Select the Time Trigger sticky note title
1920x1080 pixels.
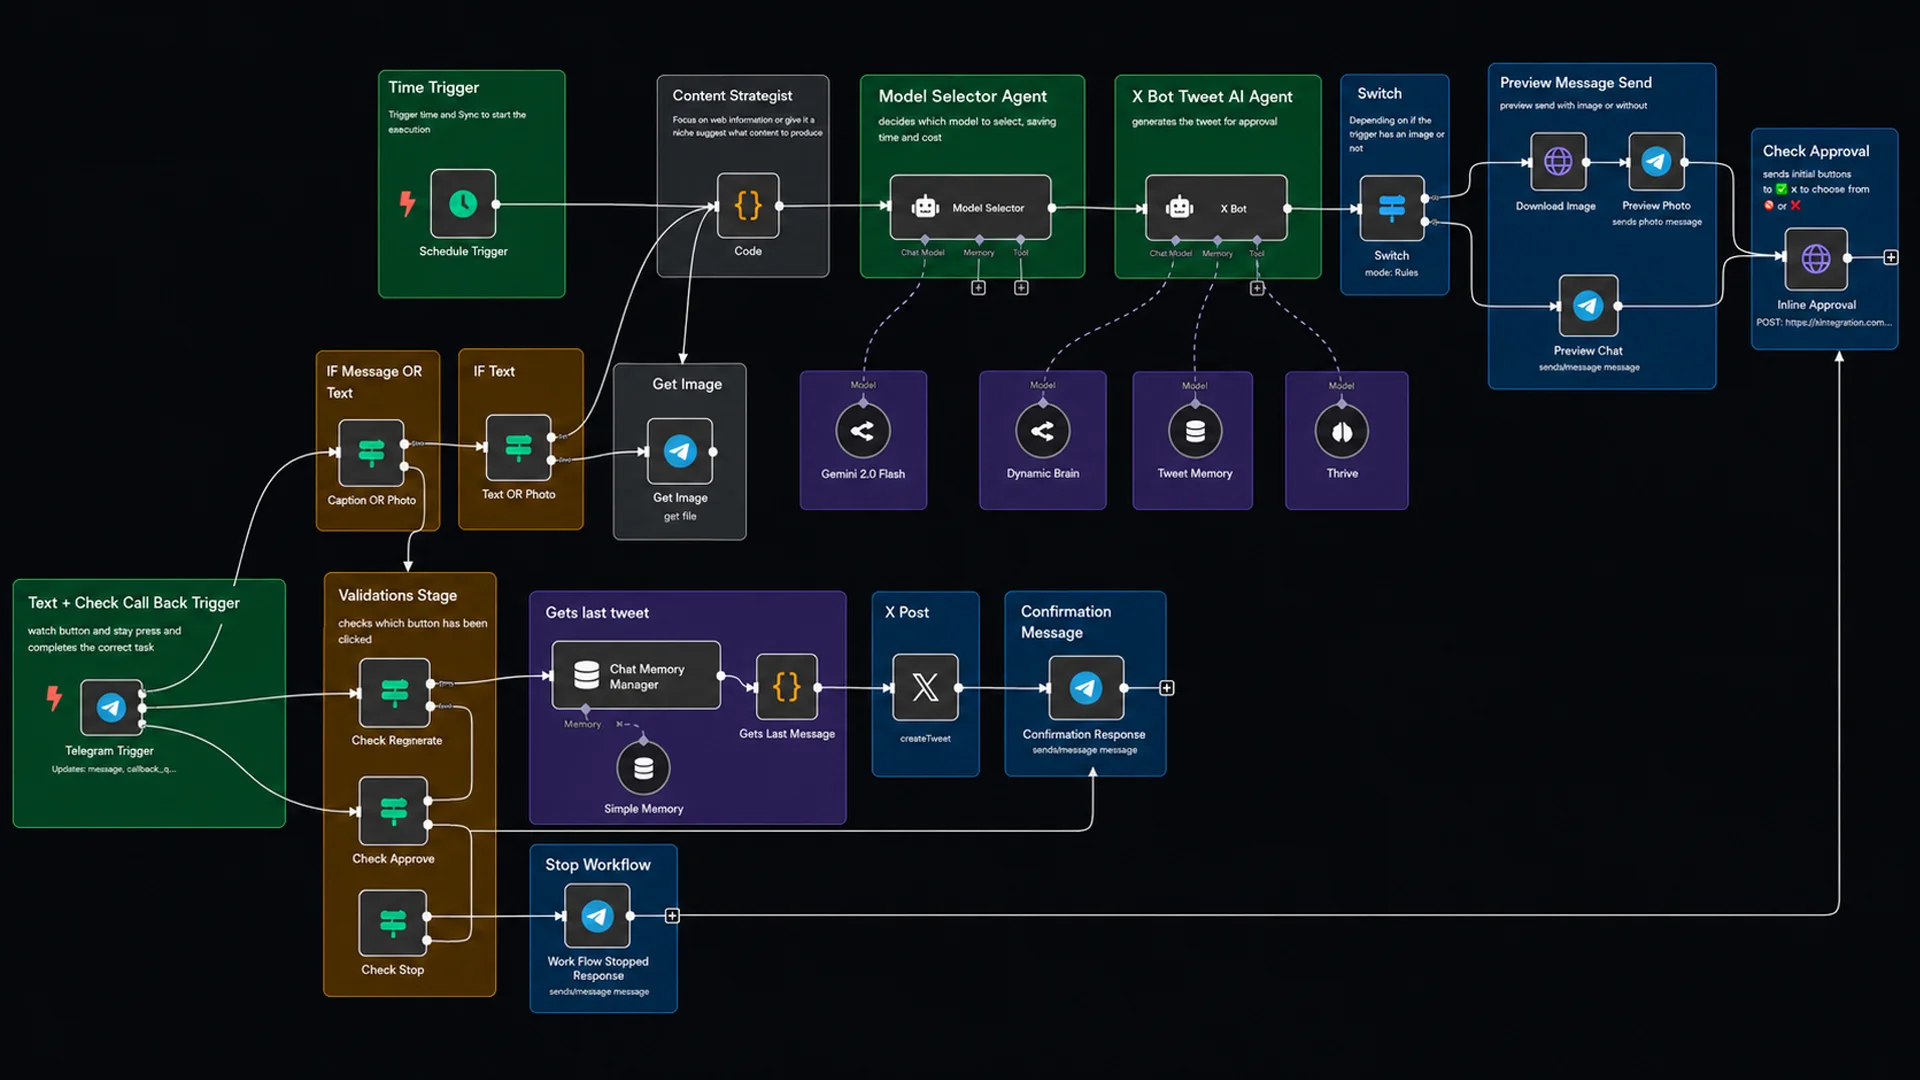[434, 88]
